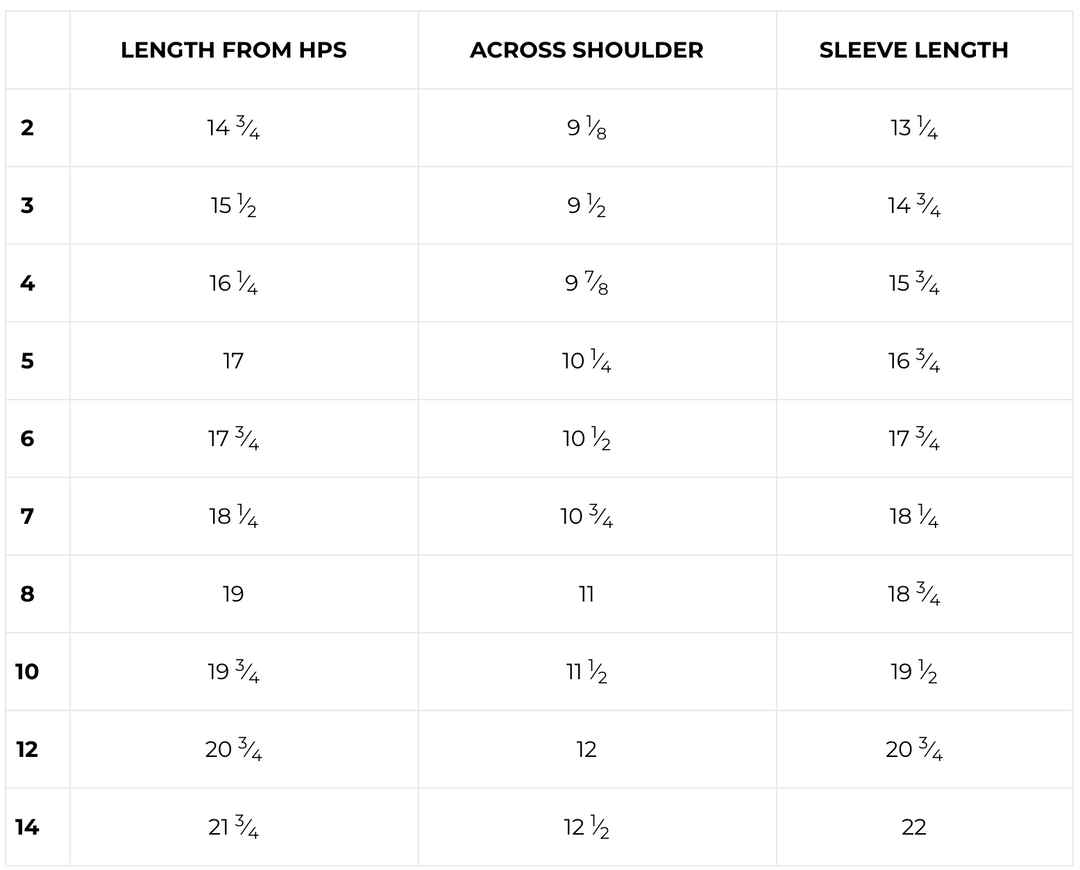Viewport: 1080px width, 870px height.
Task: Select the size 5 row label
Action: [27, 361]
